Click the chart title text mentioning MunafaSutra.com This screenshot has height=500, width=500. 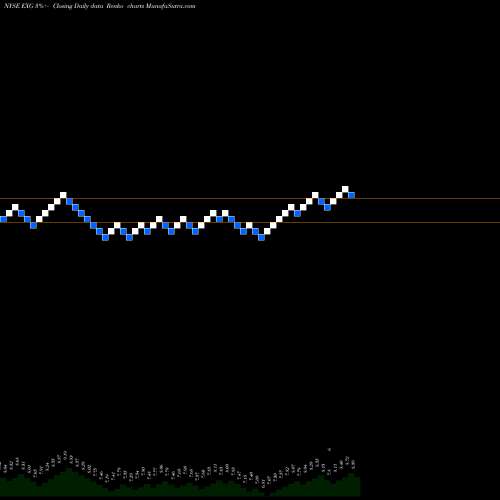[100, 6]
